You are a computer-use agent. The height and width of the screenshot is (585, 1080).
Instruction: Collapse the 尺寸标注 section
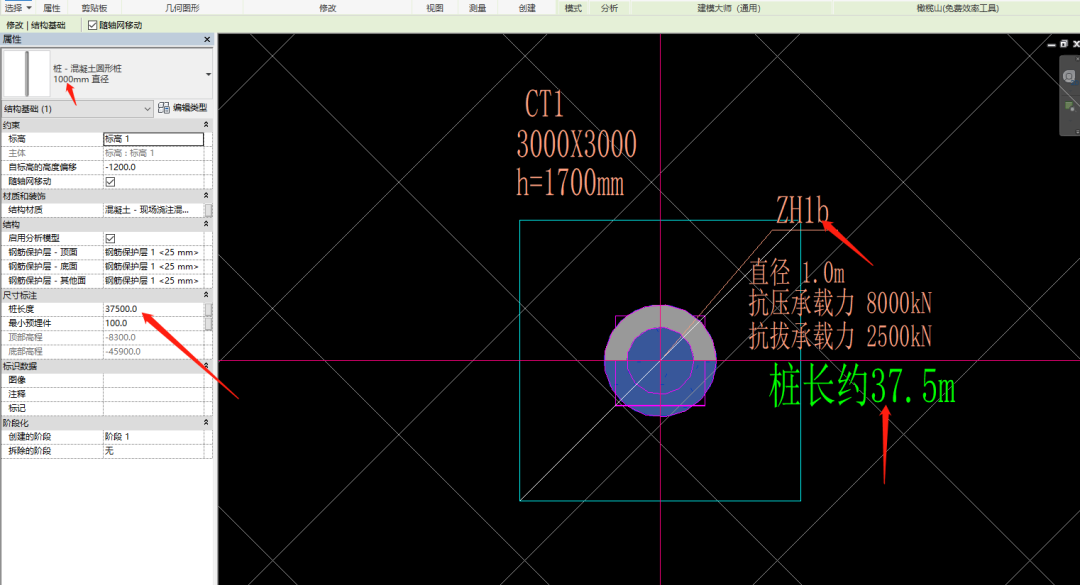click(x=206, y=295)
